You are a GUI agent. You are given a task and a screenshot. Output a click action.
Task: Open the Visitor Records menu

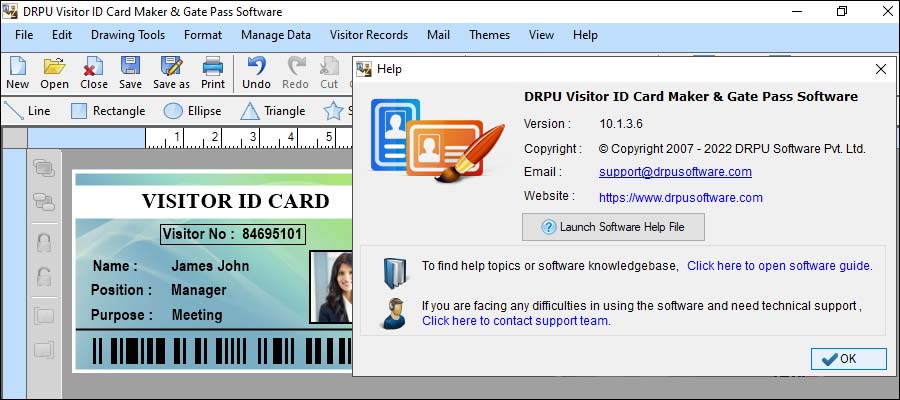tap(369, 35)
